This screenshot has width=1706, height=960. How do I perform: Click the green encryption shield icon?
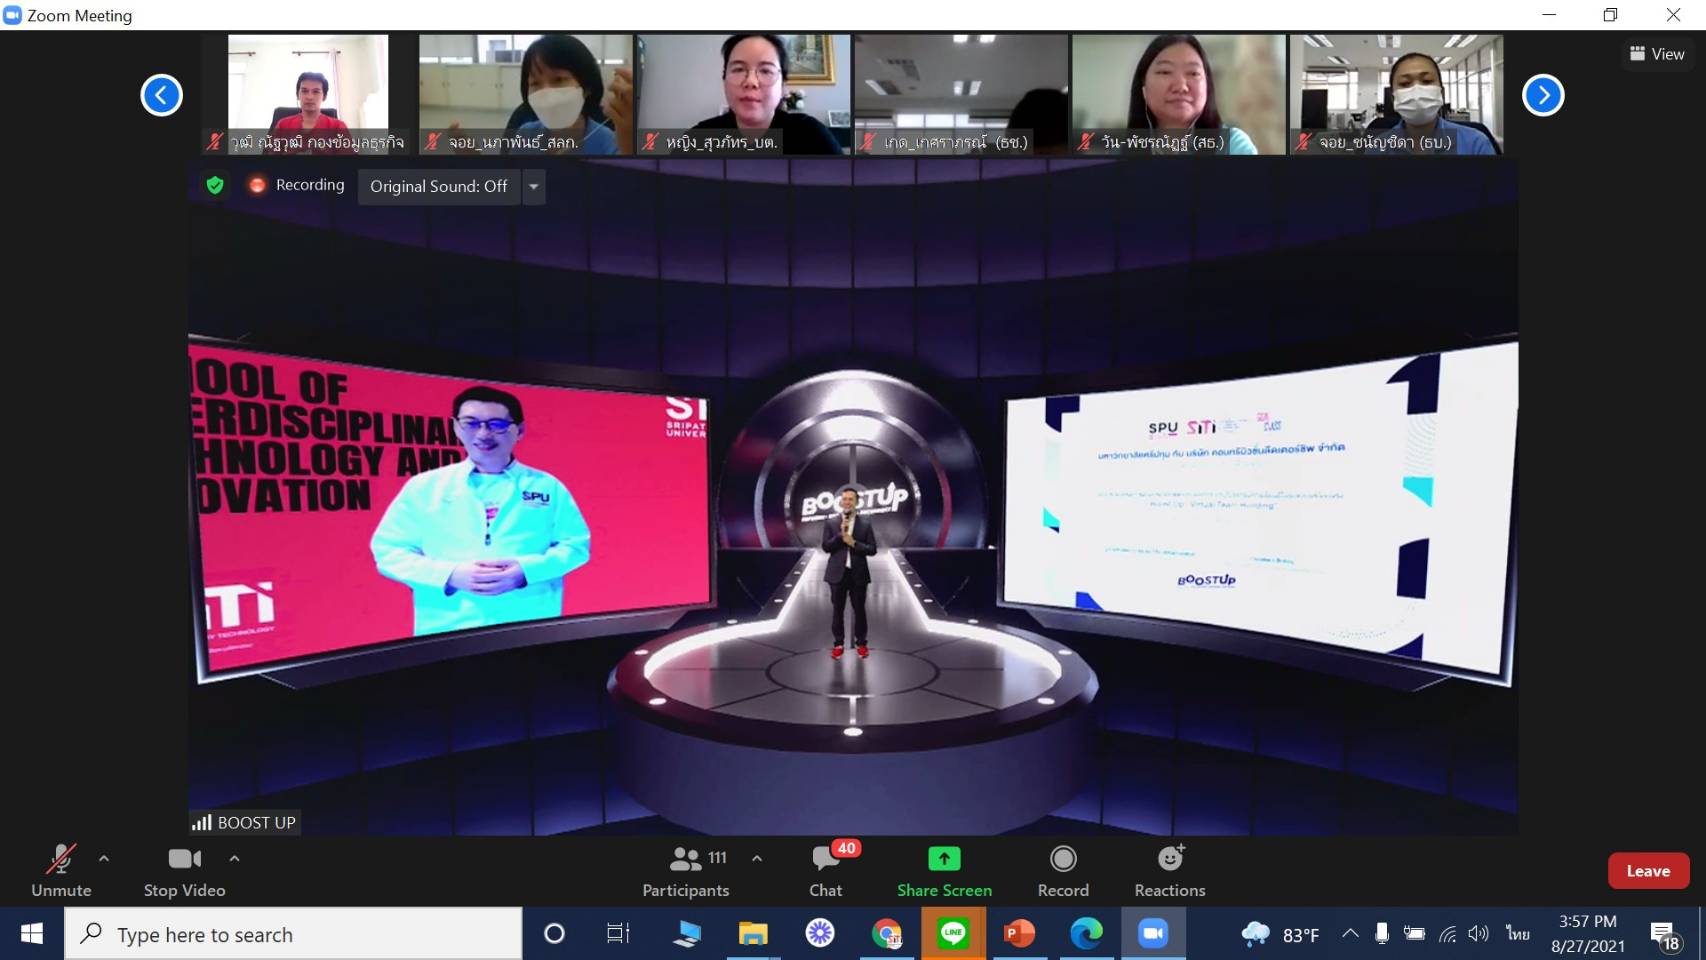click(x=215, y=185)
